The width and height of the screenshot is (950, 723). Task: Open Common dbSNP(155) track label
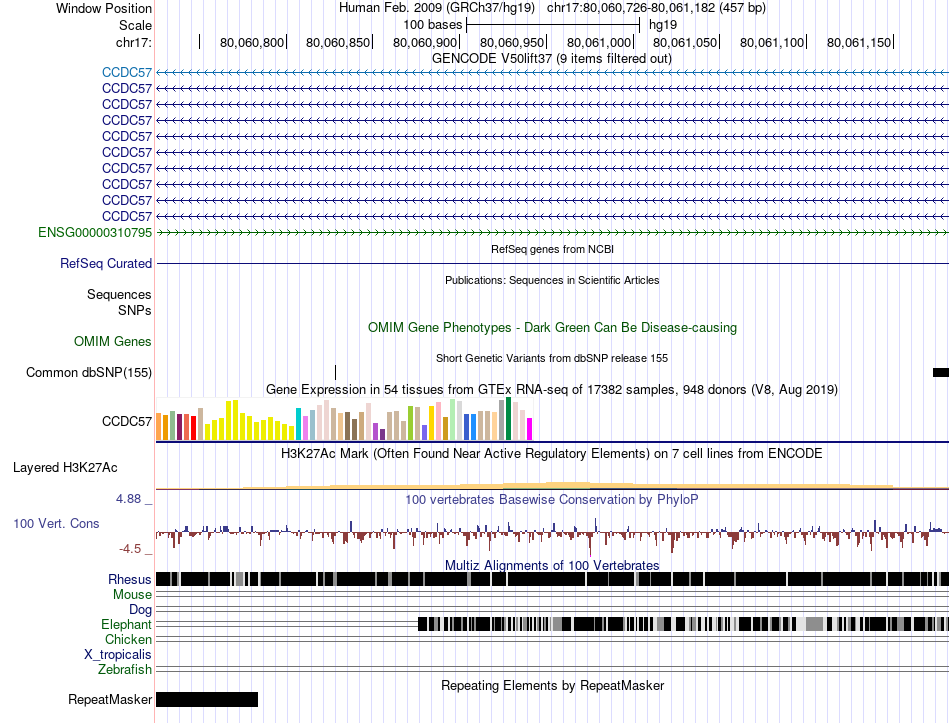[88, 372]
